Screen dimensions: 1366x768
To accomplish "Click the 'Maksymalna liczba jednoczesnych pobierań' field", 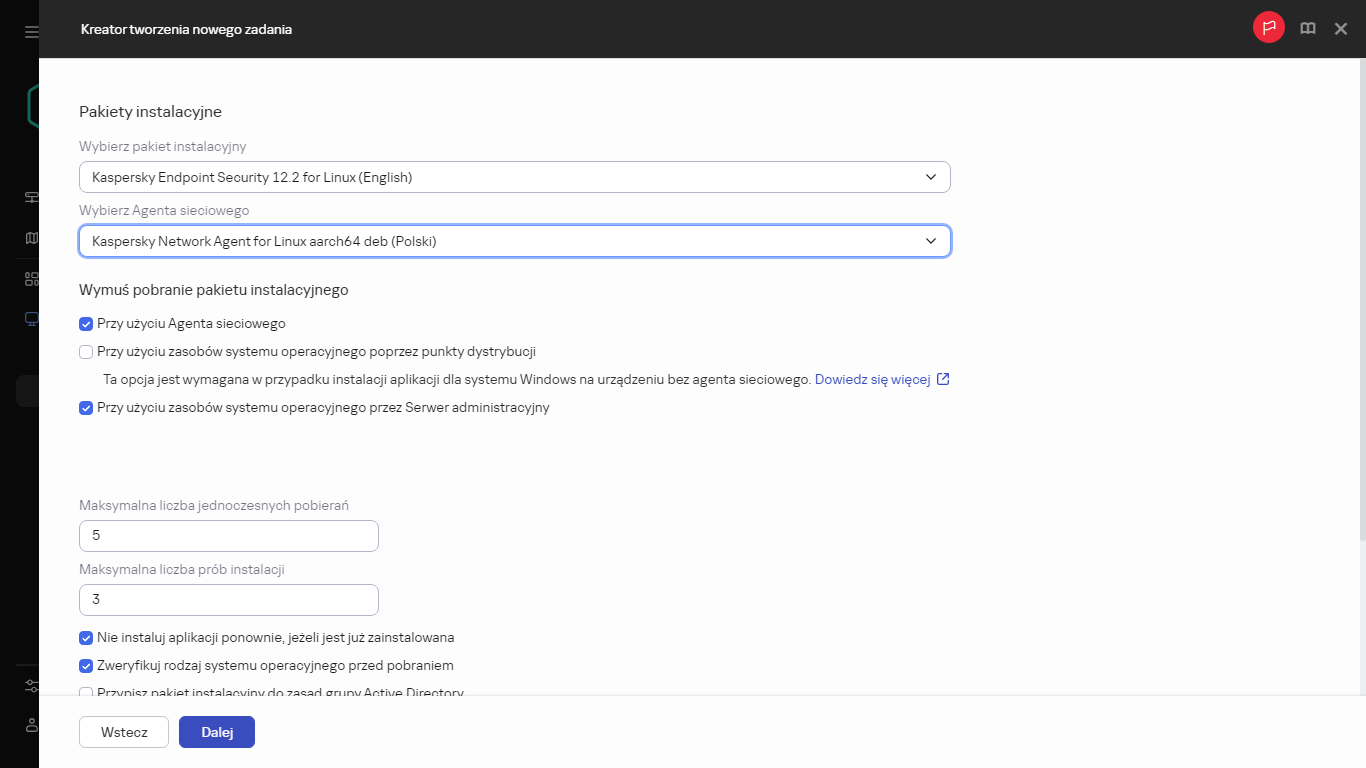I will tap(229, 536).
